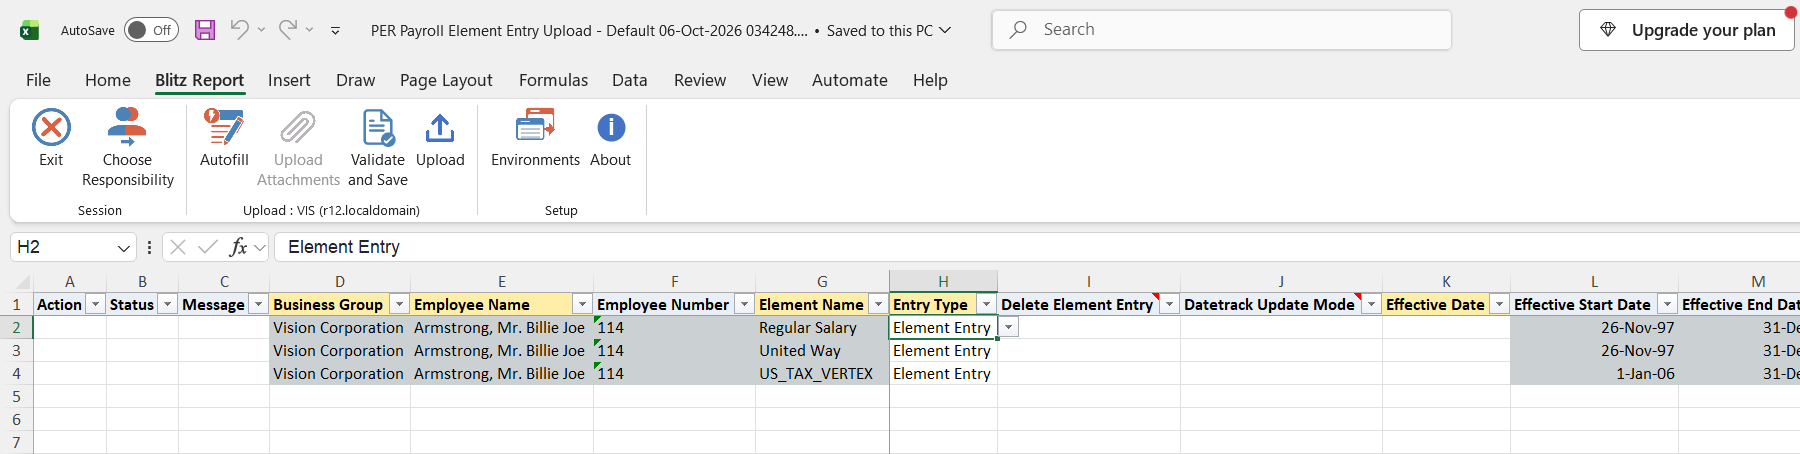Image resolution: width=1800 pixels, height=454 pixels.
Task: Select Employee Number 114 in row 2
Action: 674,328
